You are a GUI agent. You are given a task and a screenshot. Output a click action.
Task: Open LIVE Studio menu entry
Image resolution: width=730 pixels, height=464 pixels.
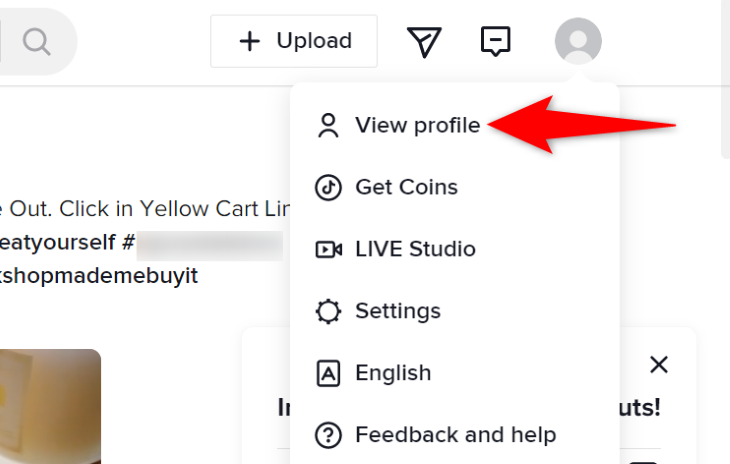coord(415,249)
